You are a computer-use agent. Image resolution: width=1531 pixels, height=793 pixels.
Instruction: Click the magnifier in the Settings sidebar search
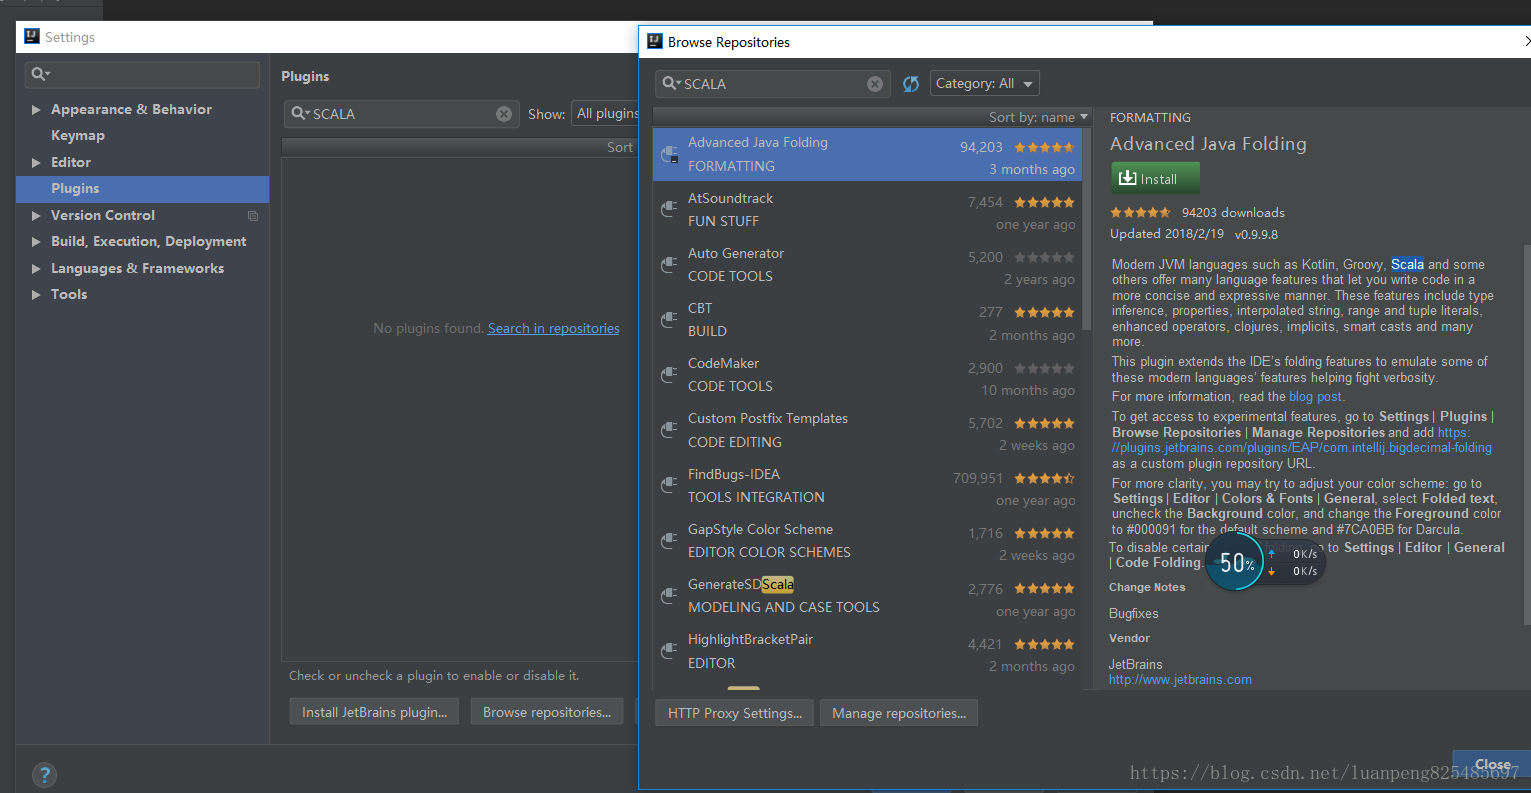click(x=39, y=74)
